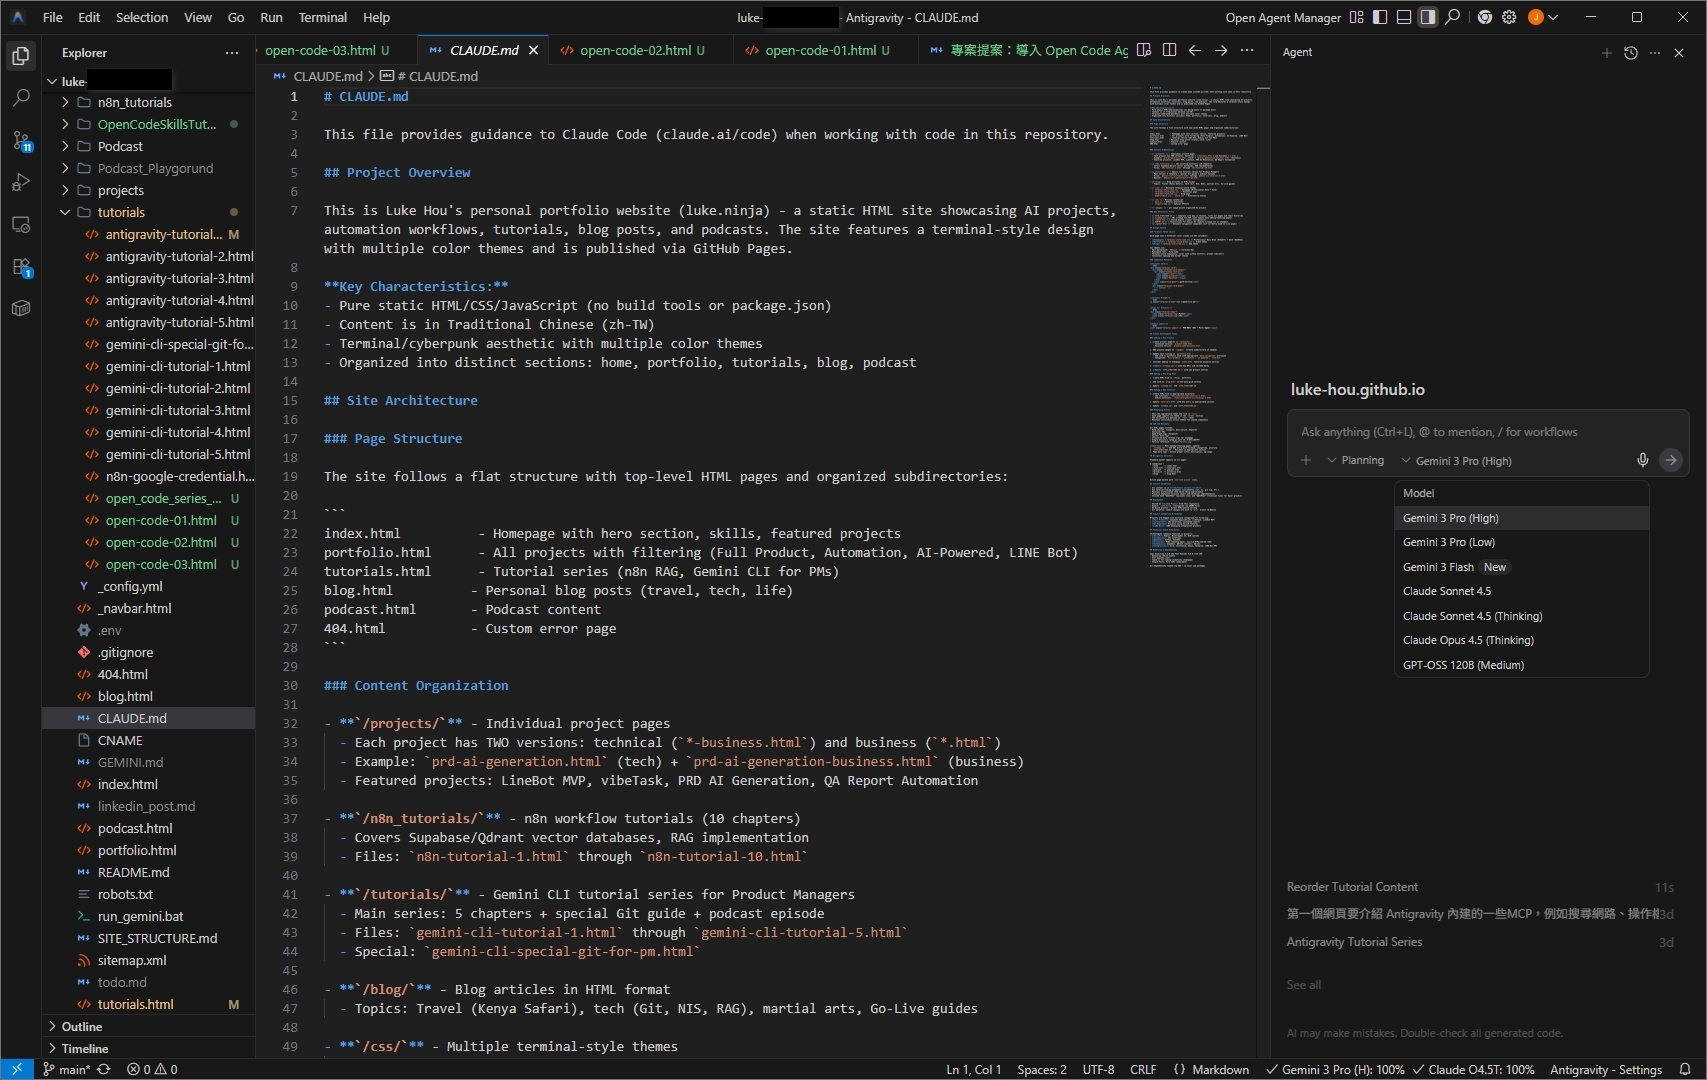Open the Explorer view in the activity bar
The height and width of the screenshot is (1080, 1707).
(x=20, y=57)
